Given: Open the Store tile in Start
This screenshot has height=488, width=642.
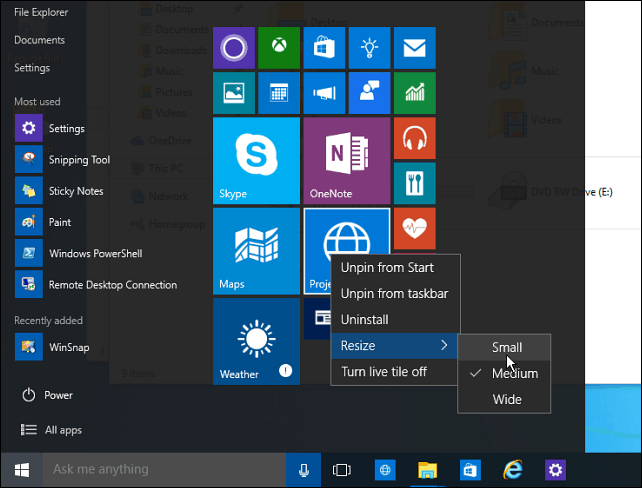Looking at the screenshot, I should tap(324, 48).
